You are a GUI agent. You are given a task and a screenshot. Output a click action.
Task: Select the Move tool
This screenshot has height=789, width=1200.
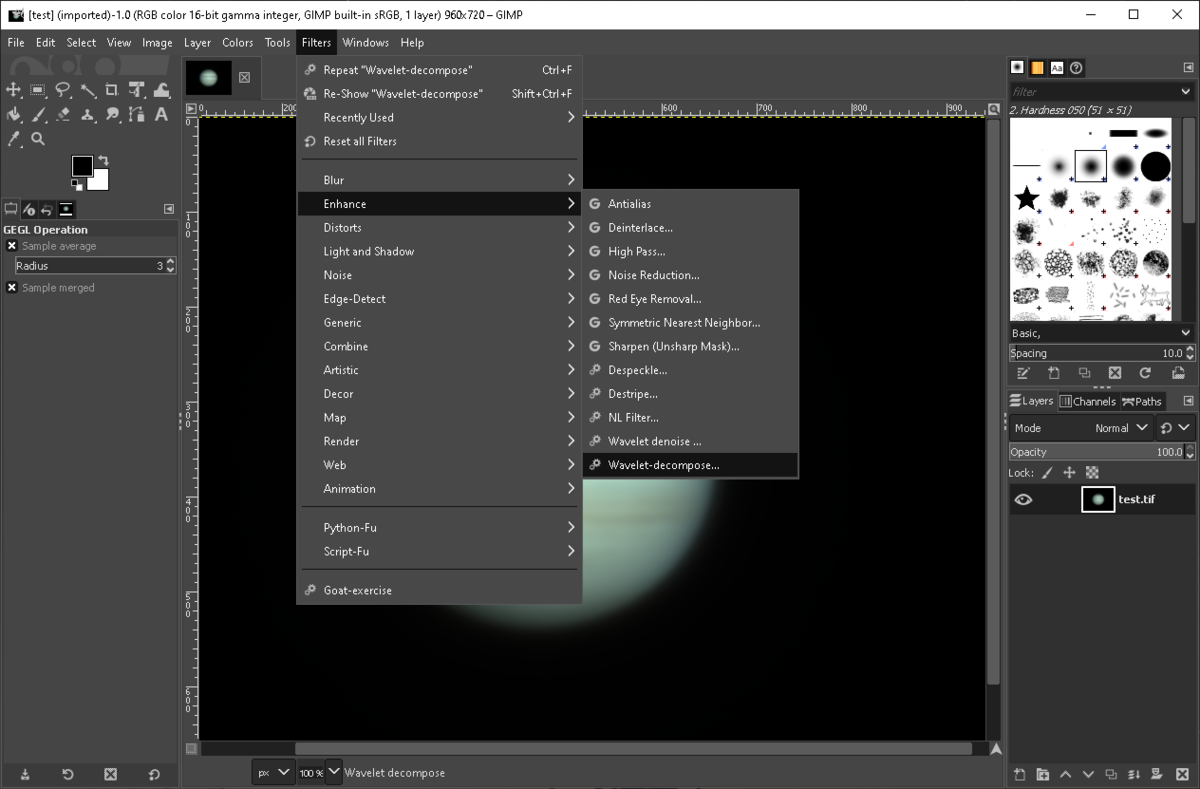pyautogui.click(x=13, y=90)
